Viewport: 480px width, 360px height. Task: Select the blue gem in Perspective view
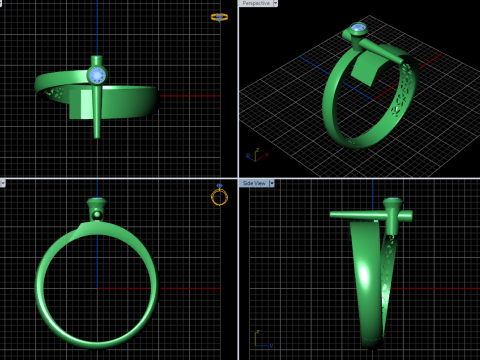tap(358, 28)
